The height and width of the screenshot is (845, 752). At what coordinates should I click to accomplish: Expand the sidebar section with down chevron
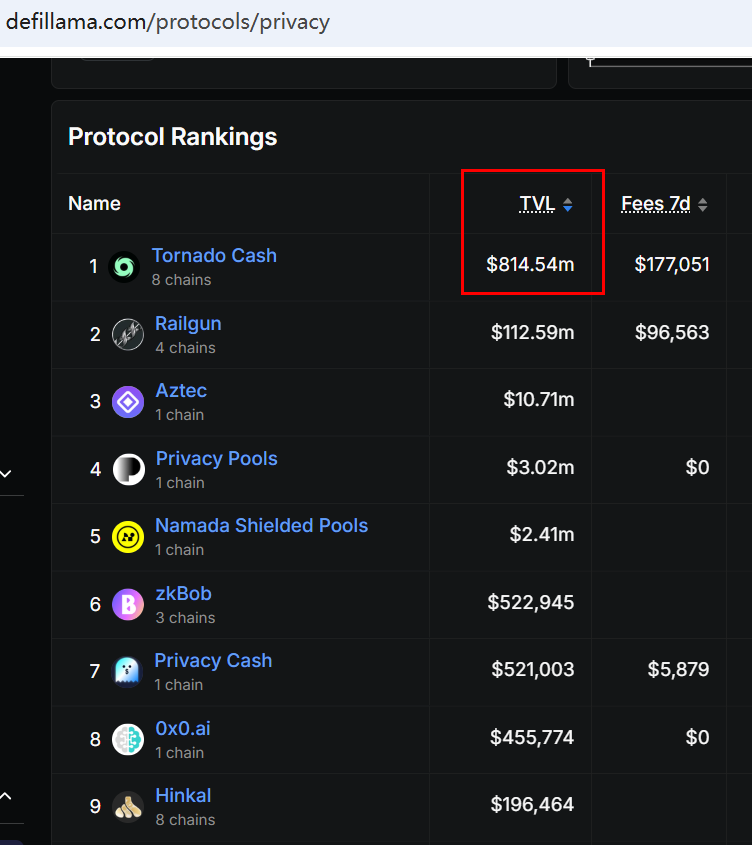pos(6,474)
